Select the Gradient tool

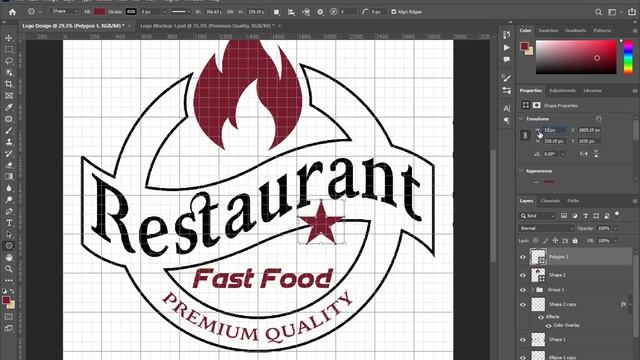[9, 177]
